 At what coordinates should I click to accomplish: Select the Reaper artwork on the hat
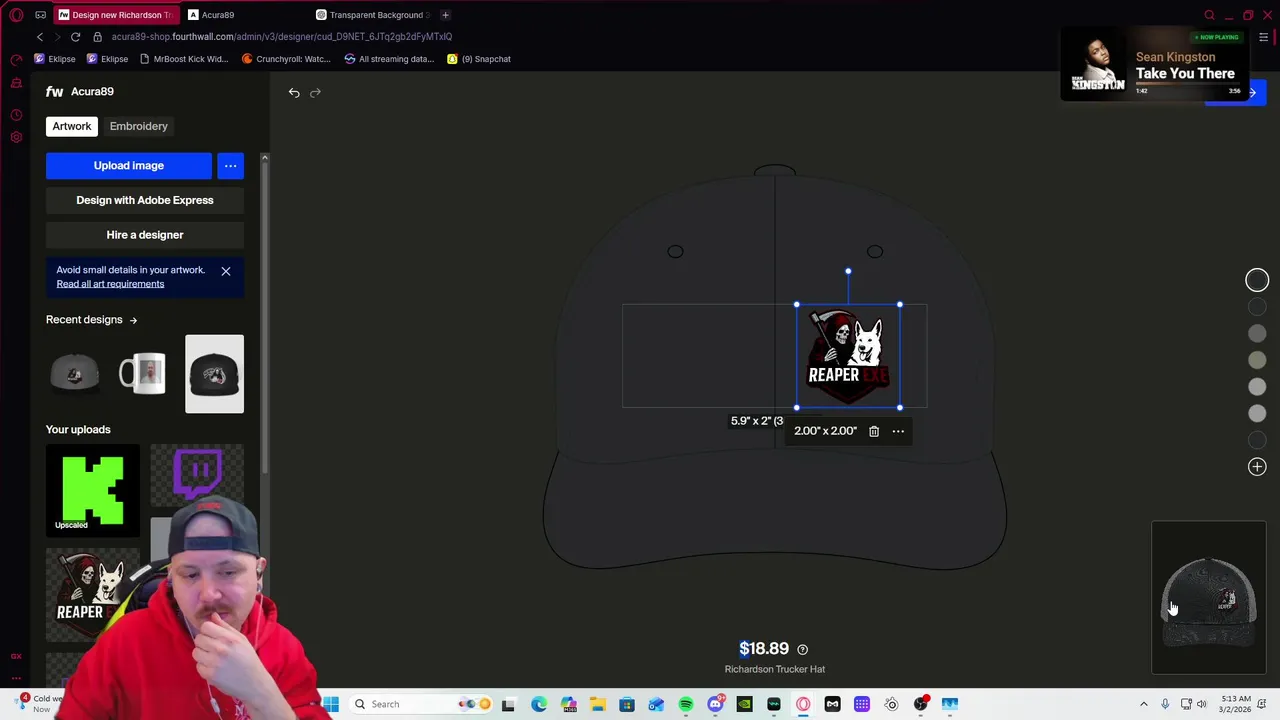point(848,356)
